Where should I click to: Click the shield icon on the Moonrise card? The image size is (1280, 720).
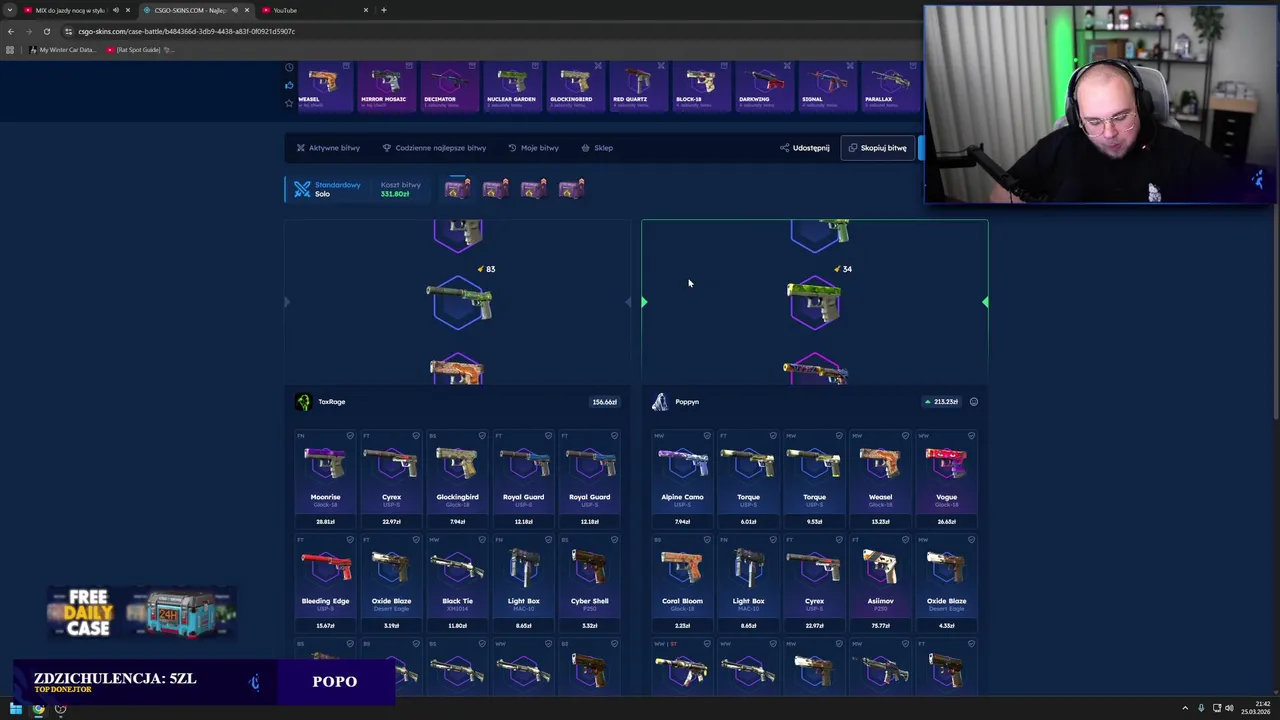[x=350, y=436]
